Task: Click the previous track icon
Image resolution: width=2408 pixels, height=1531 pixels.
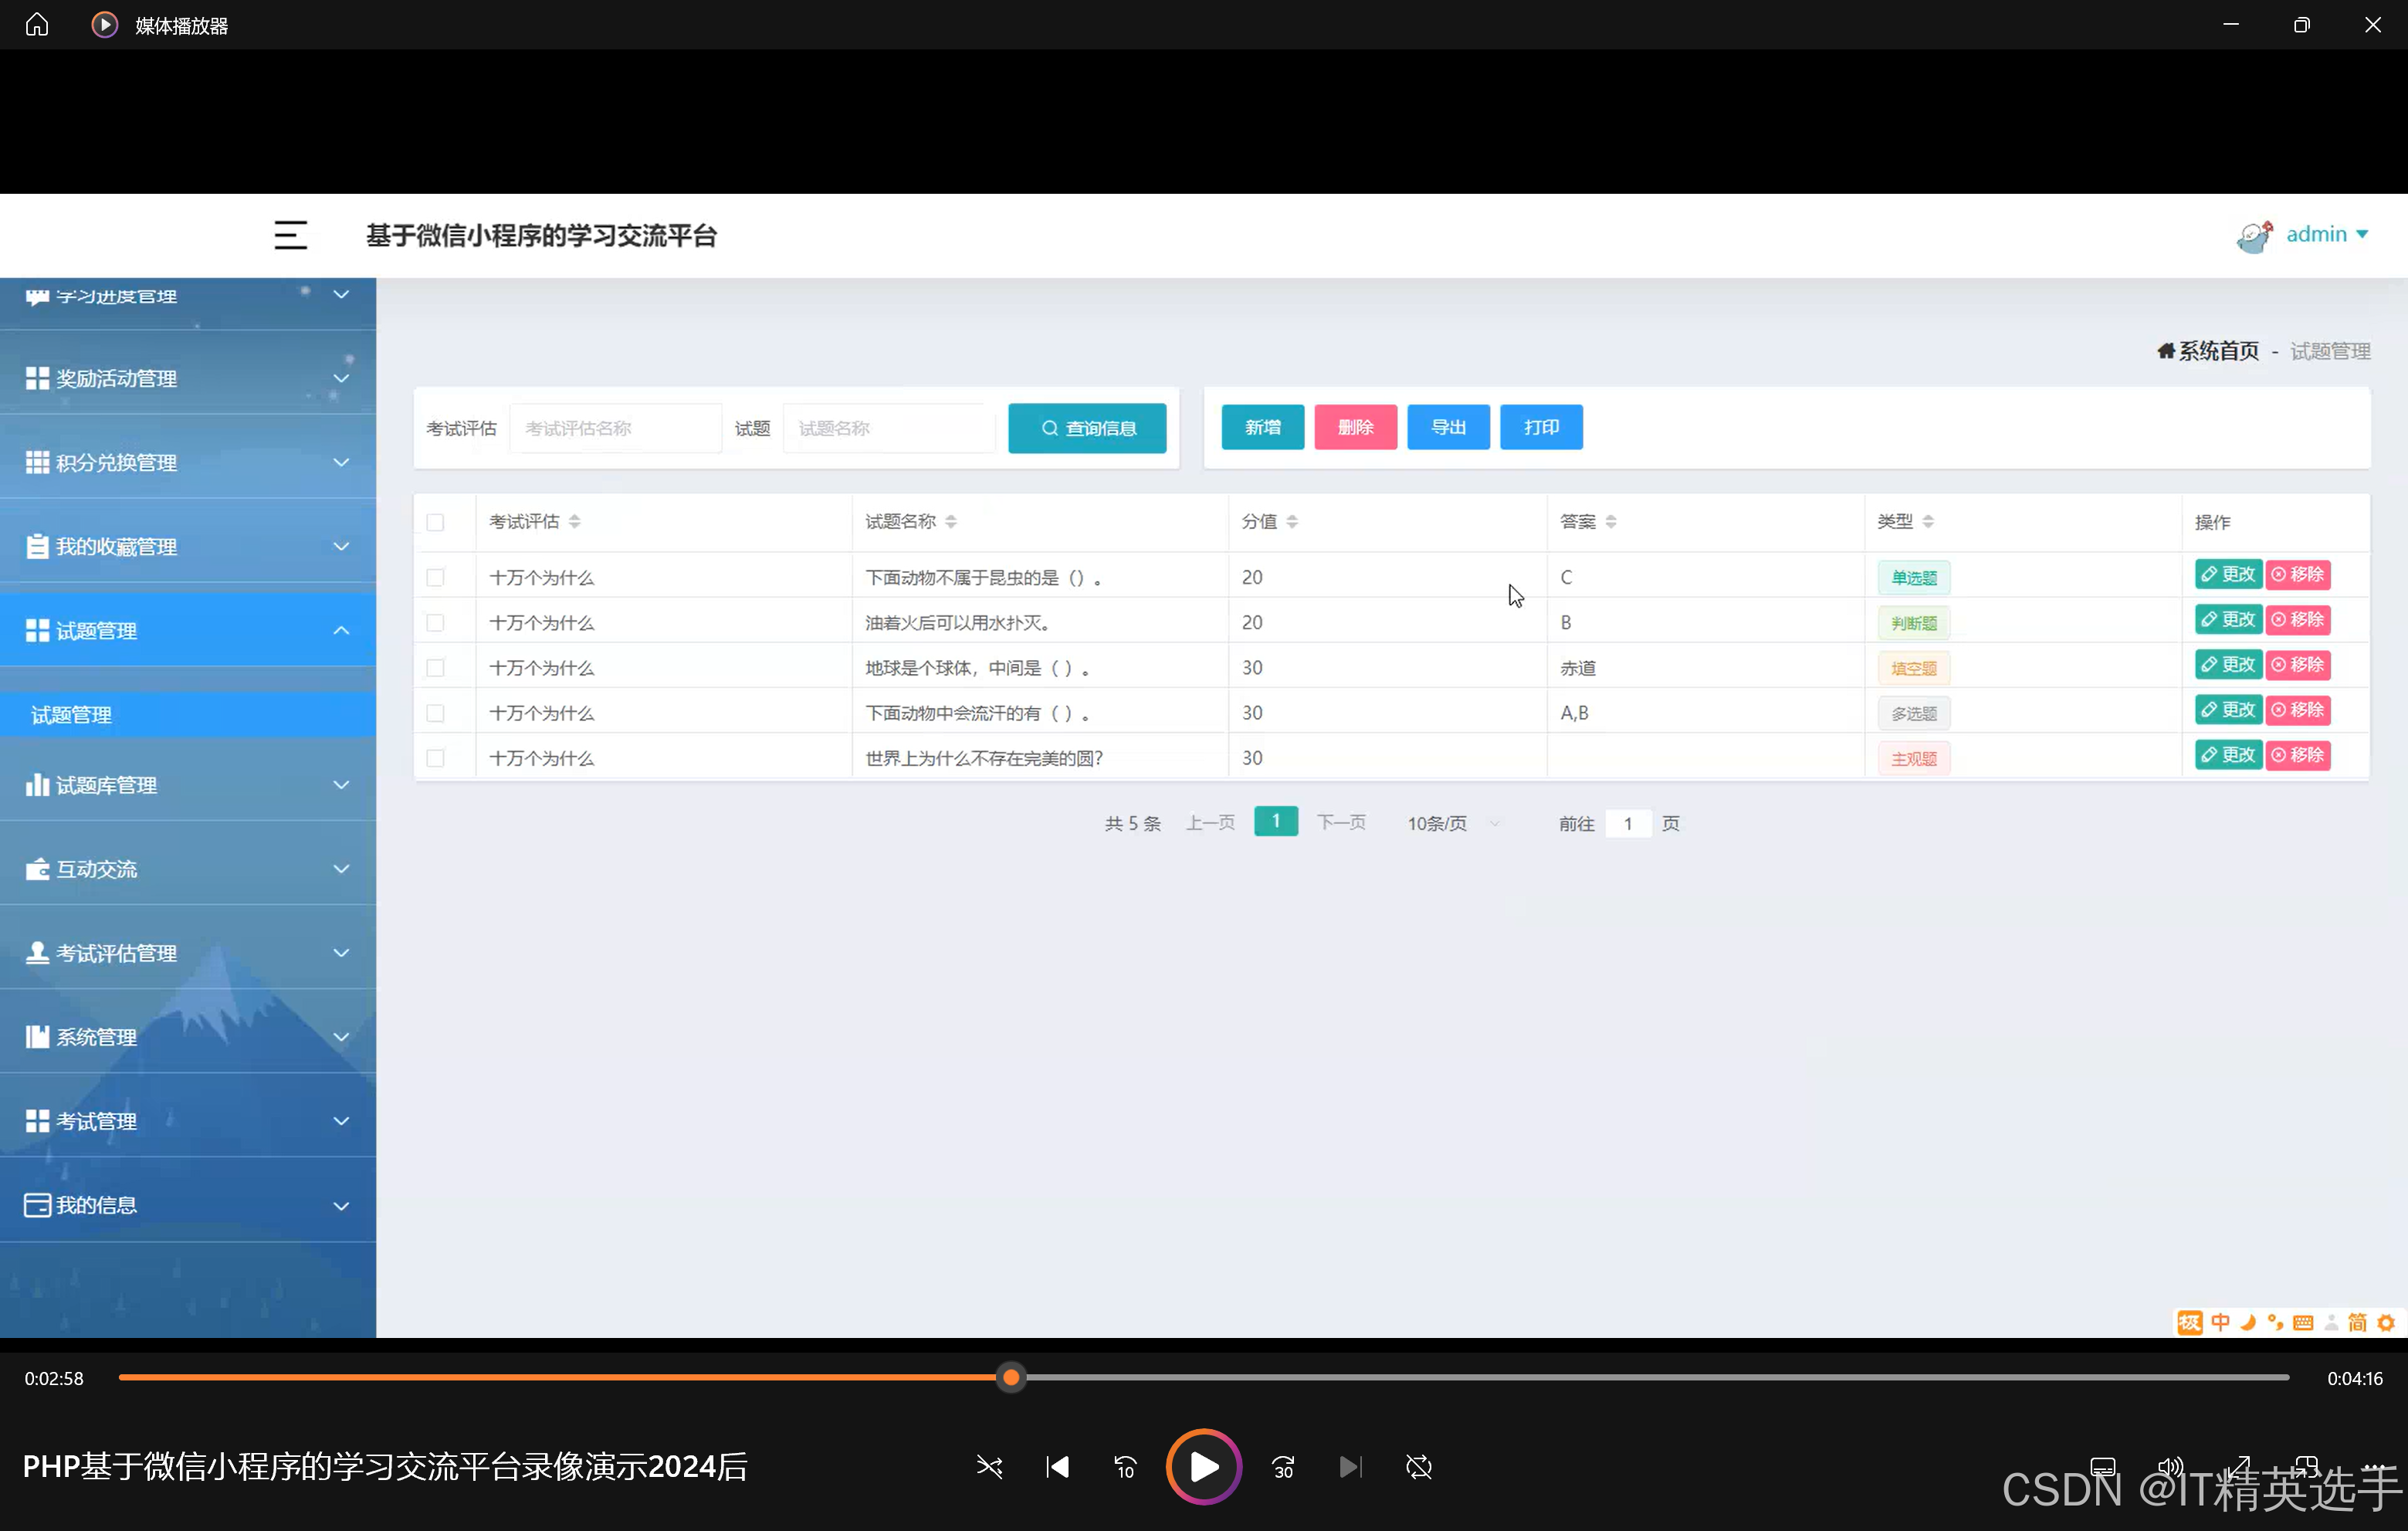Action: point(1057,1466)
